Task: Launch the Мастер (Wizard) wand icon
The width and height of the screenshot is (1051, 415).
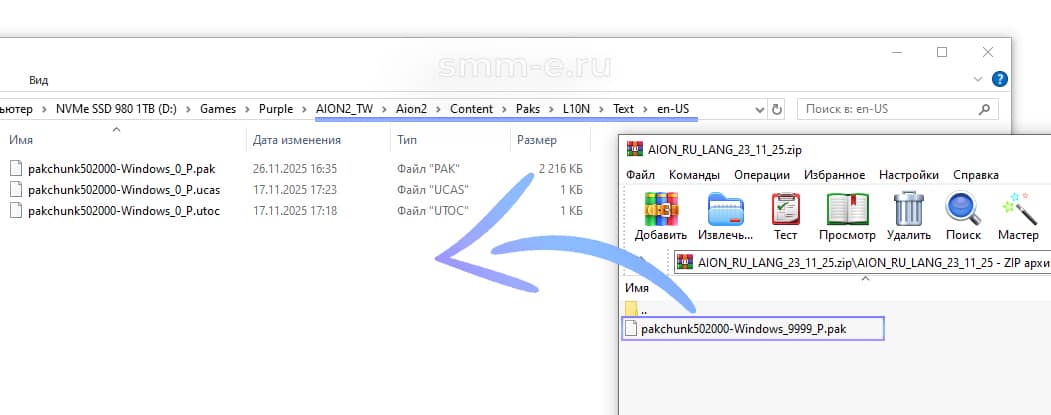Action: click(1018, 212)
